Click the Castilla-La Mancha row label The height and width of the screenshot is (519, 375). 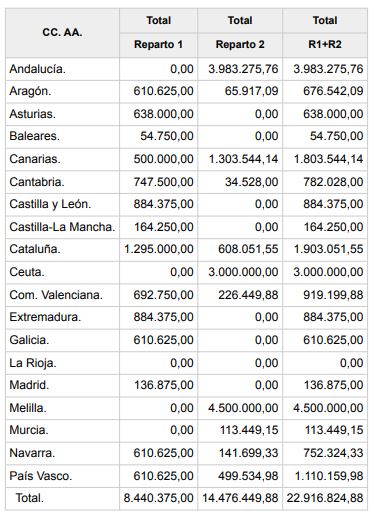pyautogui.click(x=62, y=227)
